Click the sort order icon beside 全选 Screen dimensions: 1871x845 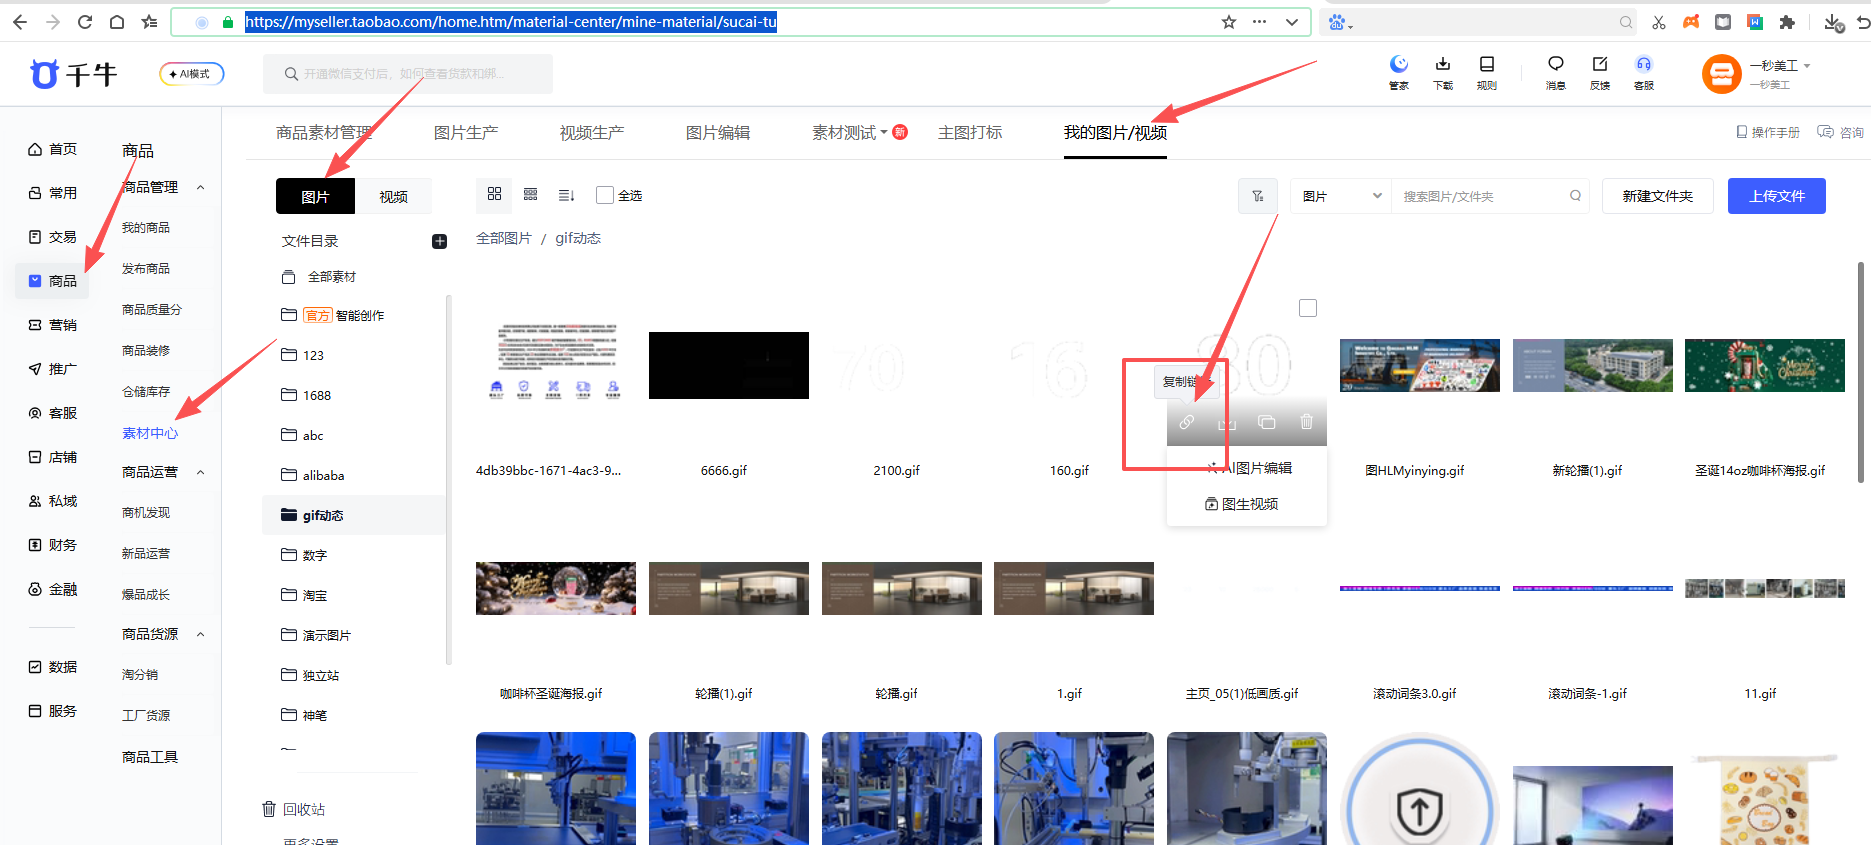(x=566, y=195)
